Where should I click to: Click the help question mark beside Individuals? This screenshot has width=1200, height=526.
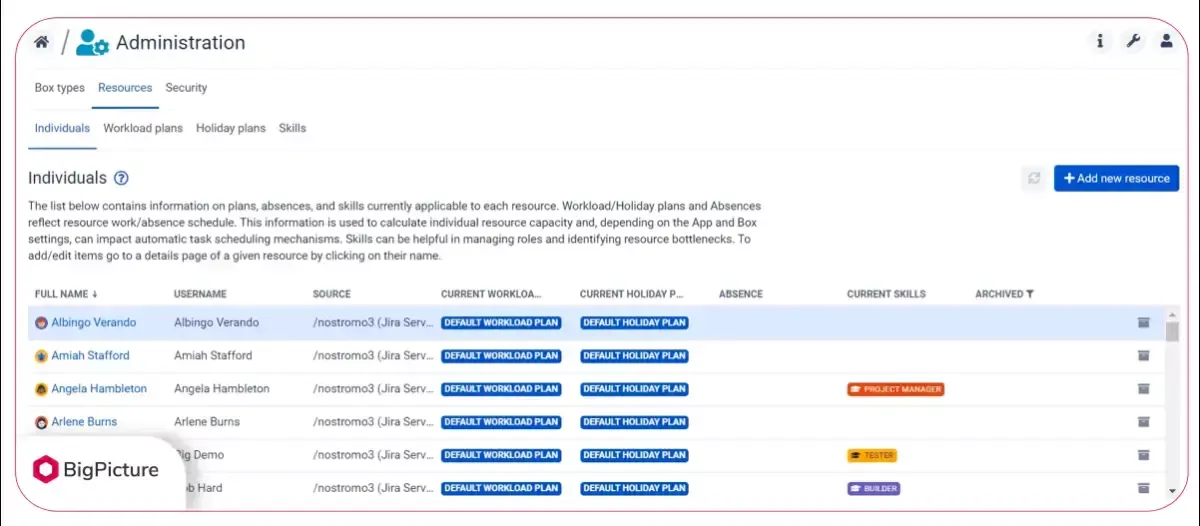(121, 178)
